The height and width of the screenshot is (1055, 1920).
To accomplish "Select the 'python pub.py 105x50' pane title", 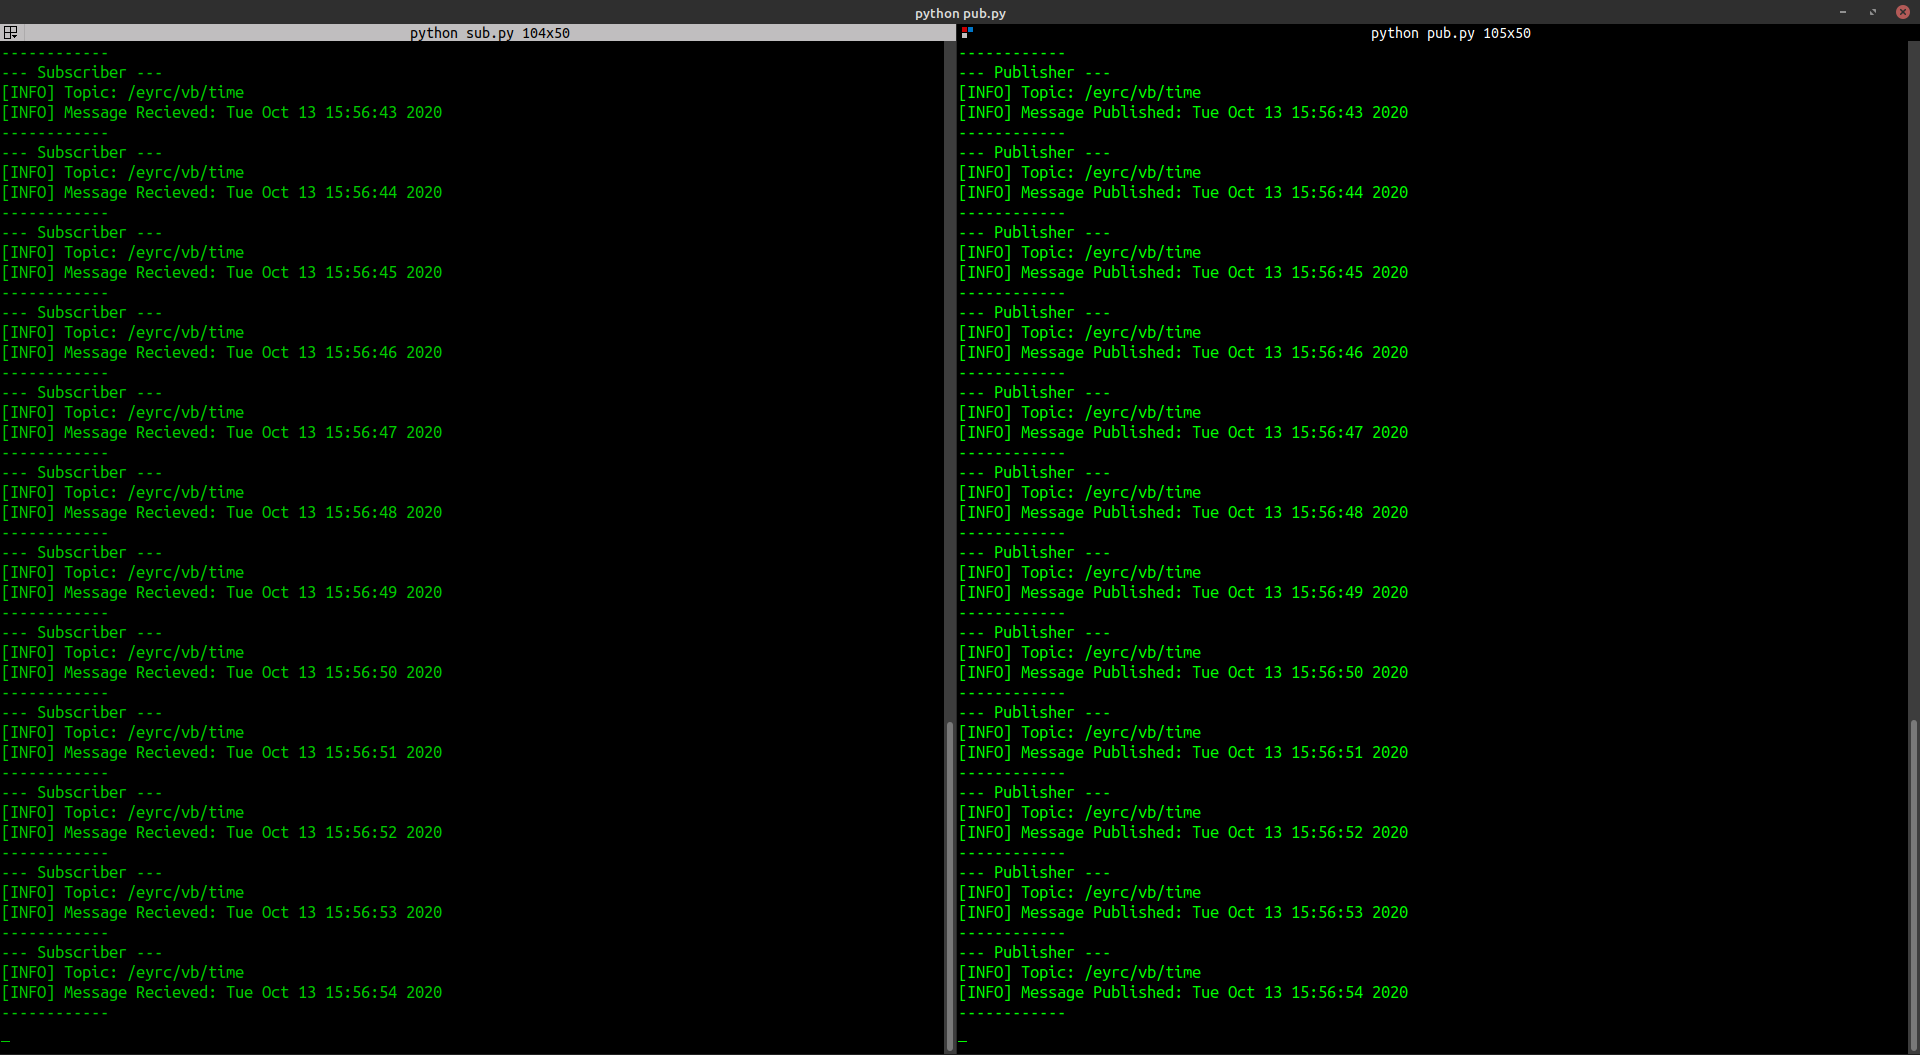I will click(1450, 33).
